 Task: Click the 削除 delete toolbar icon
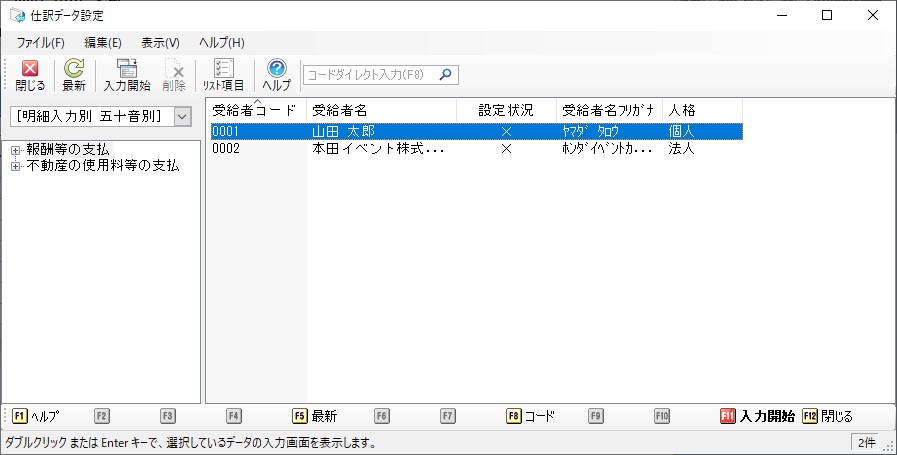point(174,75)
